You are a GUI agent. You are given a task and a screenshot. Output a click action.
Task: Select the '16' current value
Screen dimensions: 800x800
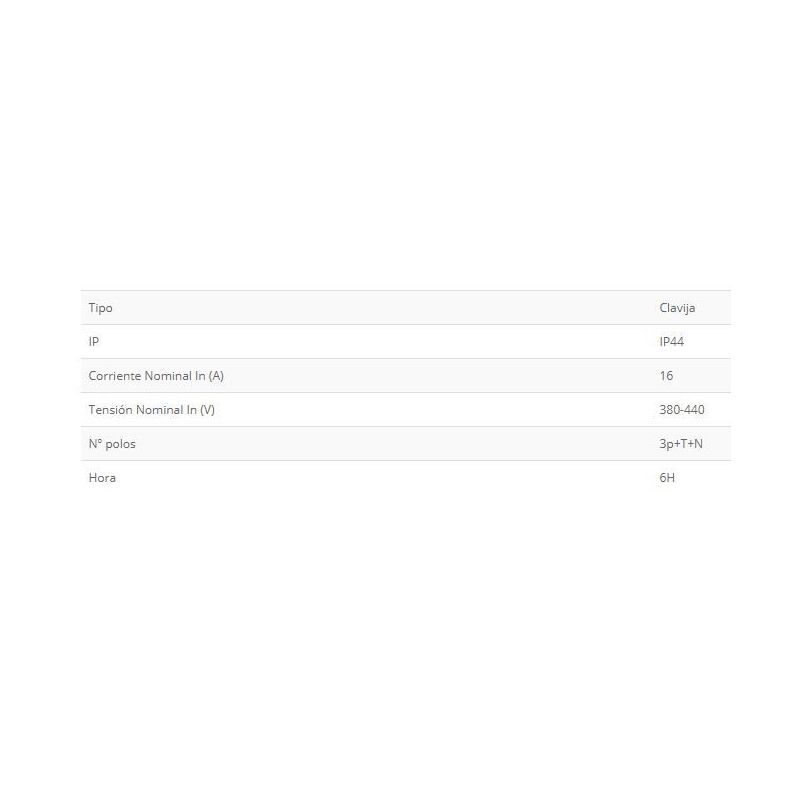click(666, 376)
